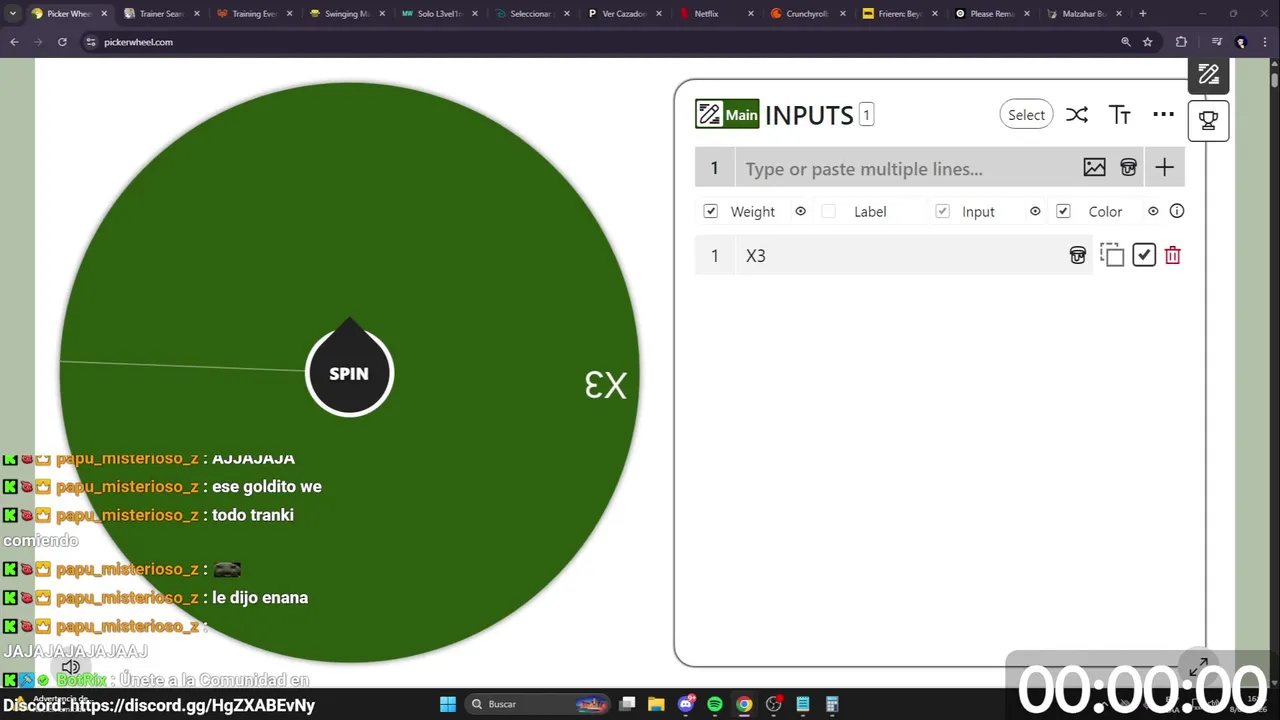Spin the wheel with the SPIN button
1280x720 pixels.
coord(349,373)
